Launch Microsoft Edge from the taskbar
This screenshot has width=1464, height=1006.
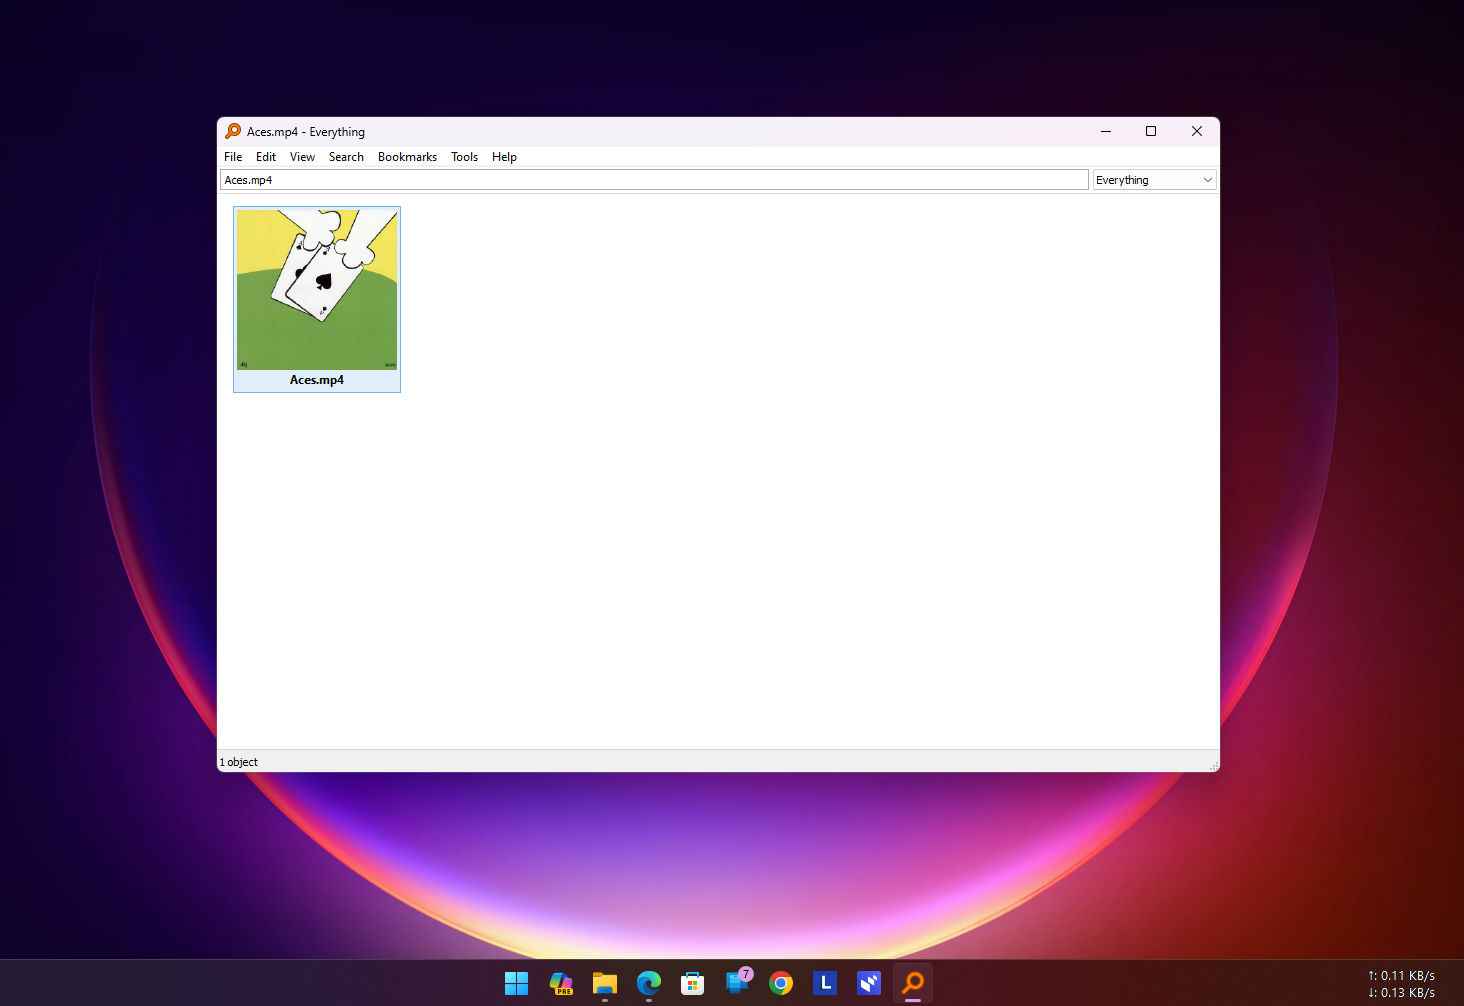649,983
